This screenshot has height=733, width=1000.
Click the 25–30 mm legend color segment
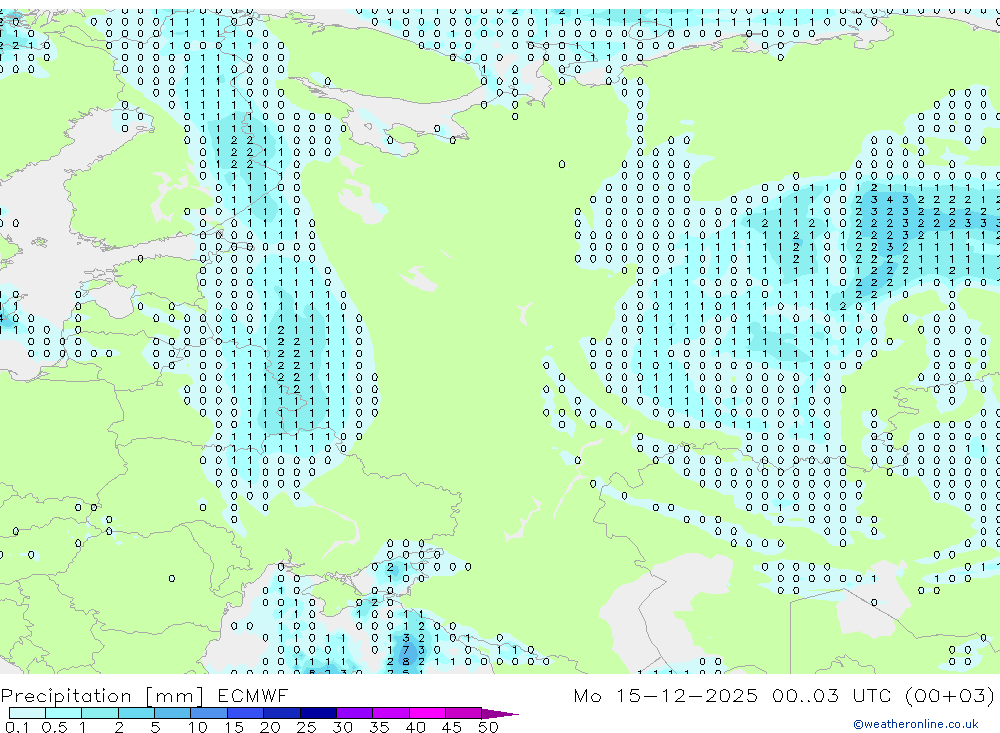tap(318, 713)
